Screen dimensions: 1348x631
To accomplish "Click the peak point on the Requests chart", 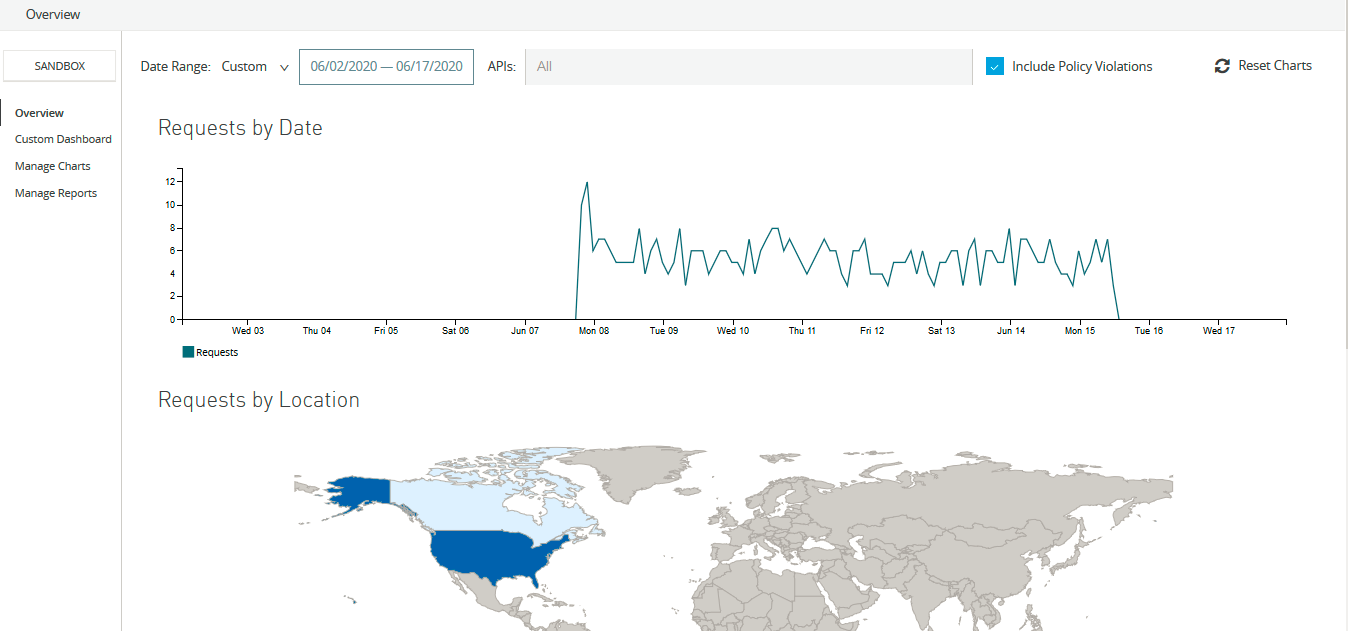I will tap(586, 183).
